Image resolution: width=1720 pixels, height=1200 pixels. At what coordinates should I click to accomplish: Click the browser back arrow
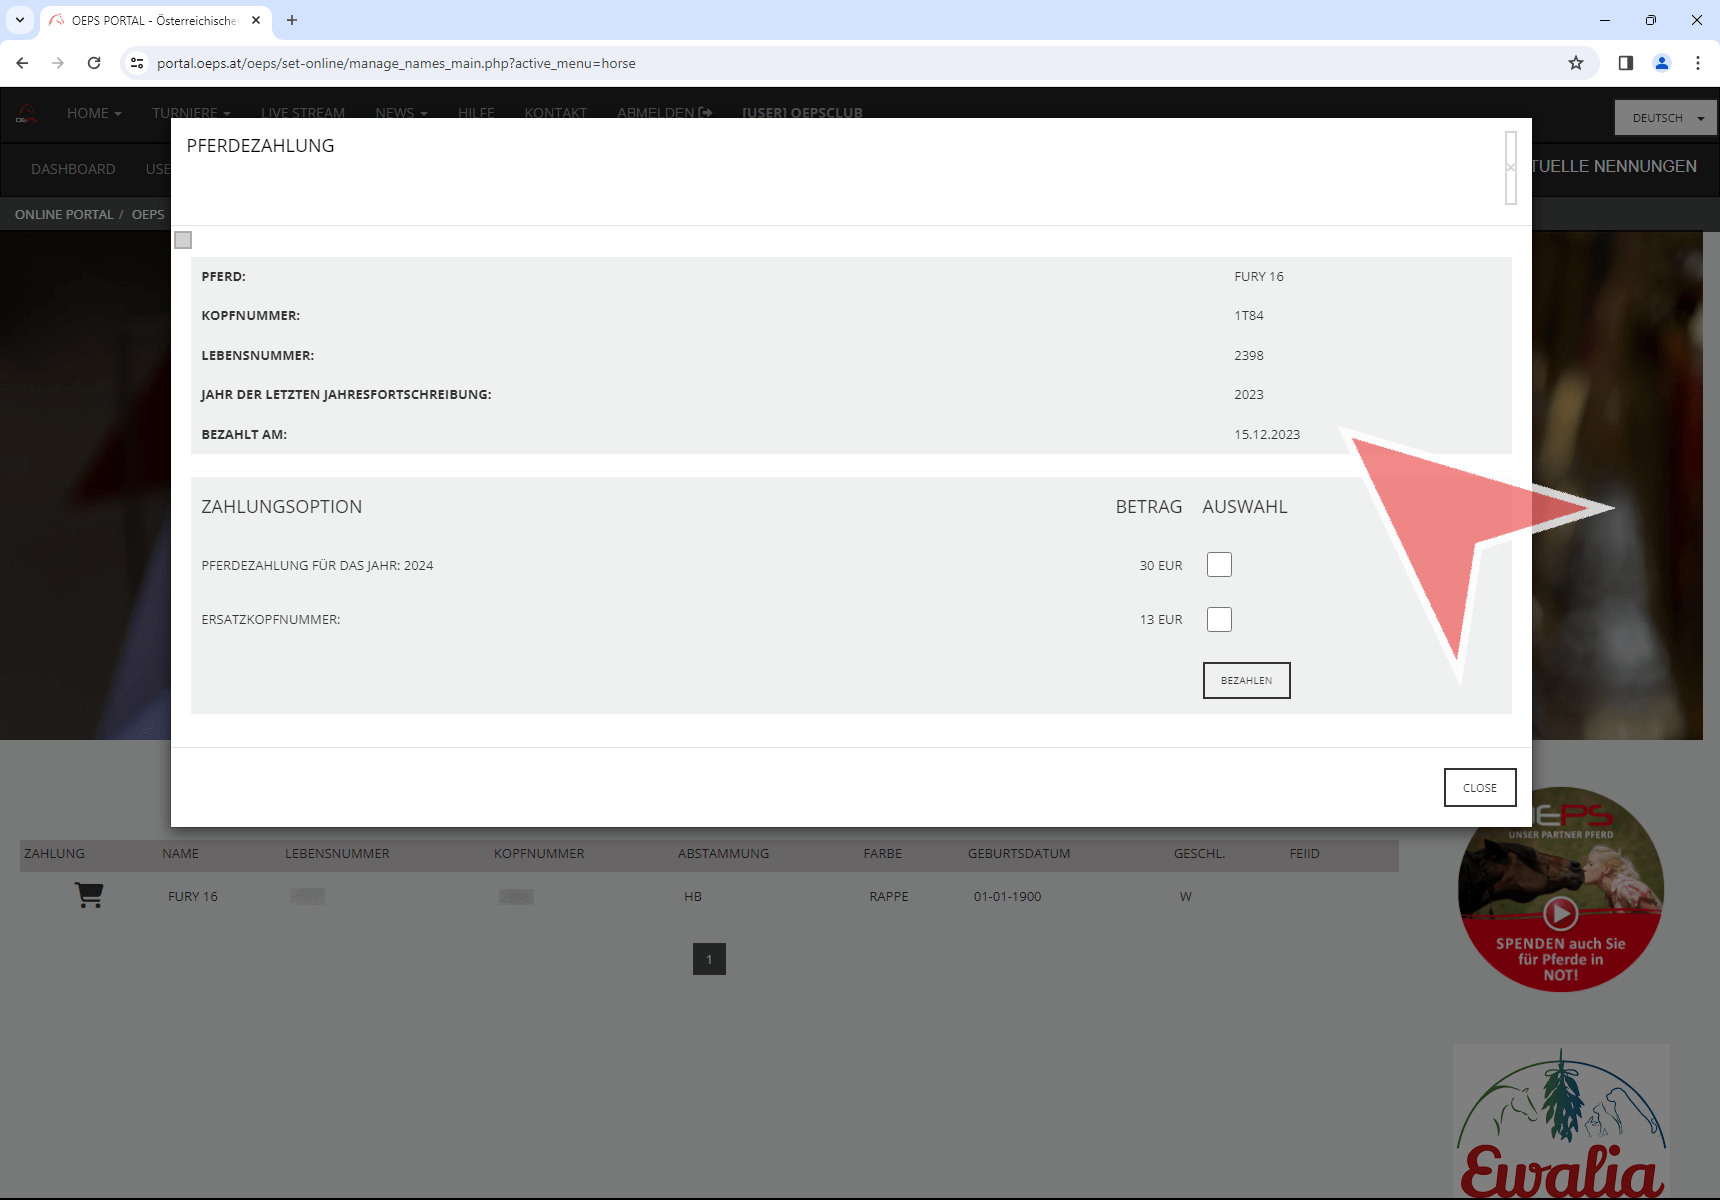click(22, 63)
